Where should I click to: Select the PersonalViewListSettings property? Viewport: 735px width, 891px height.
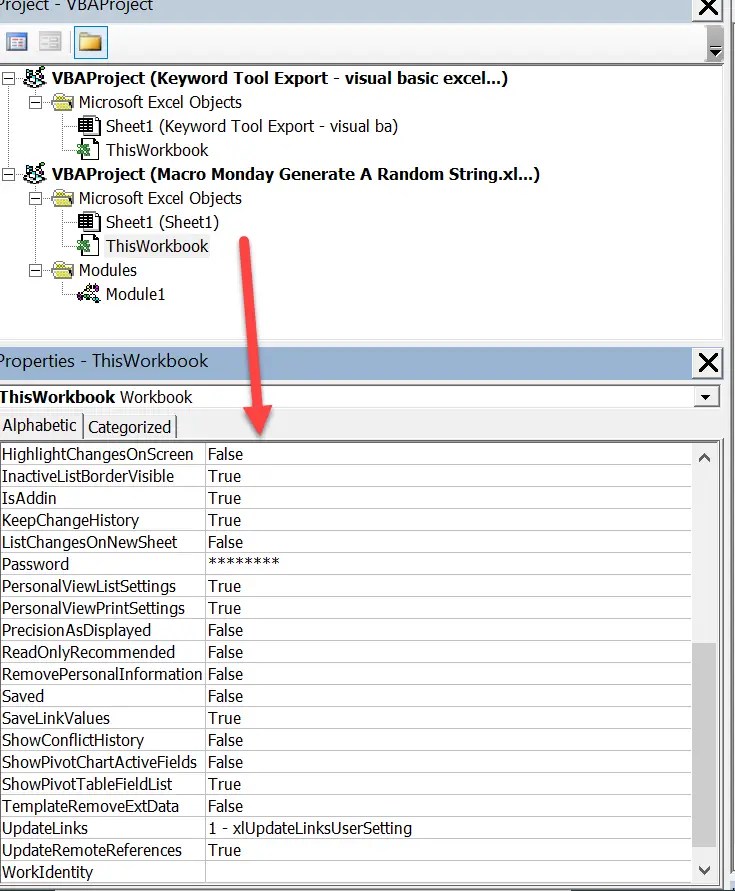coord(89,586)
